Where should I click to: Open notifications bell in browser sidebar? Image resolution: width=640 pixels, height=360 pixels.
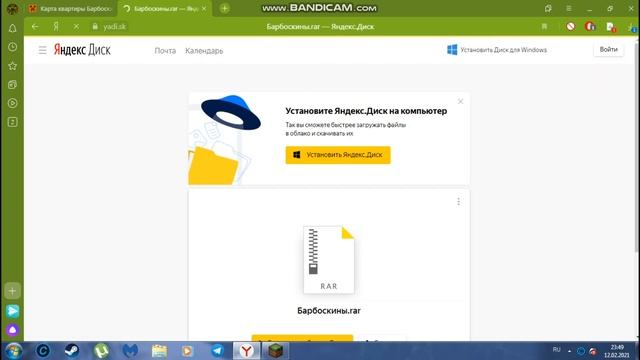pos(13,28)
